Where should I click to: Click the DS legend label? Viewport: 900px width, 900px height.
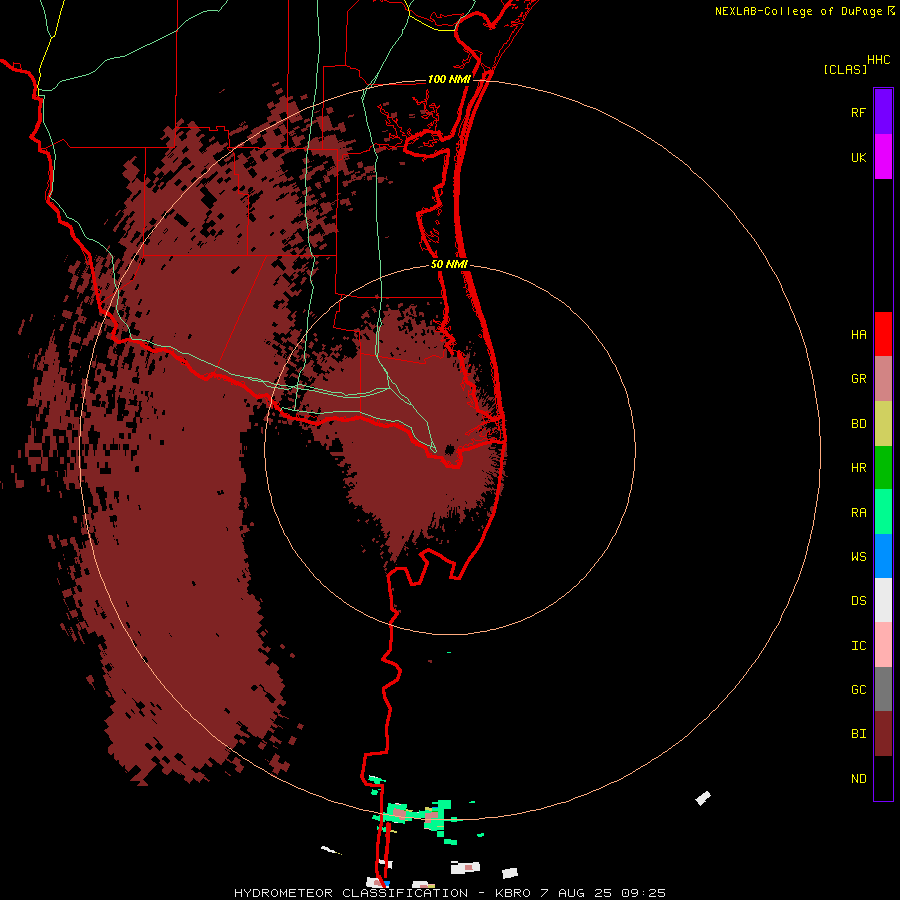pyautogui.click(x=858, y=601)
